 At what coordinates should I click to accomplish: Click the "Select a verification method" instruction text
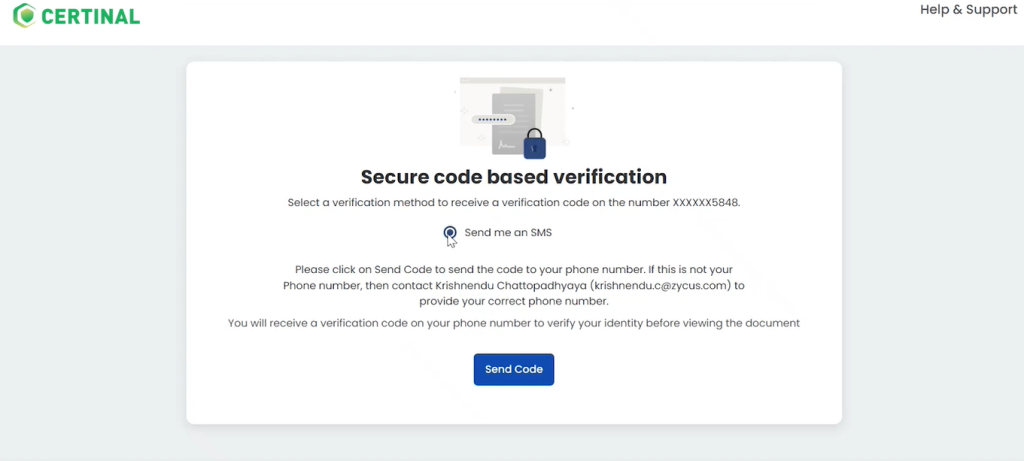pyautogui.click(x=514, y=202)
